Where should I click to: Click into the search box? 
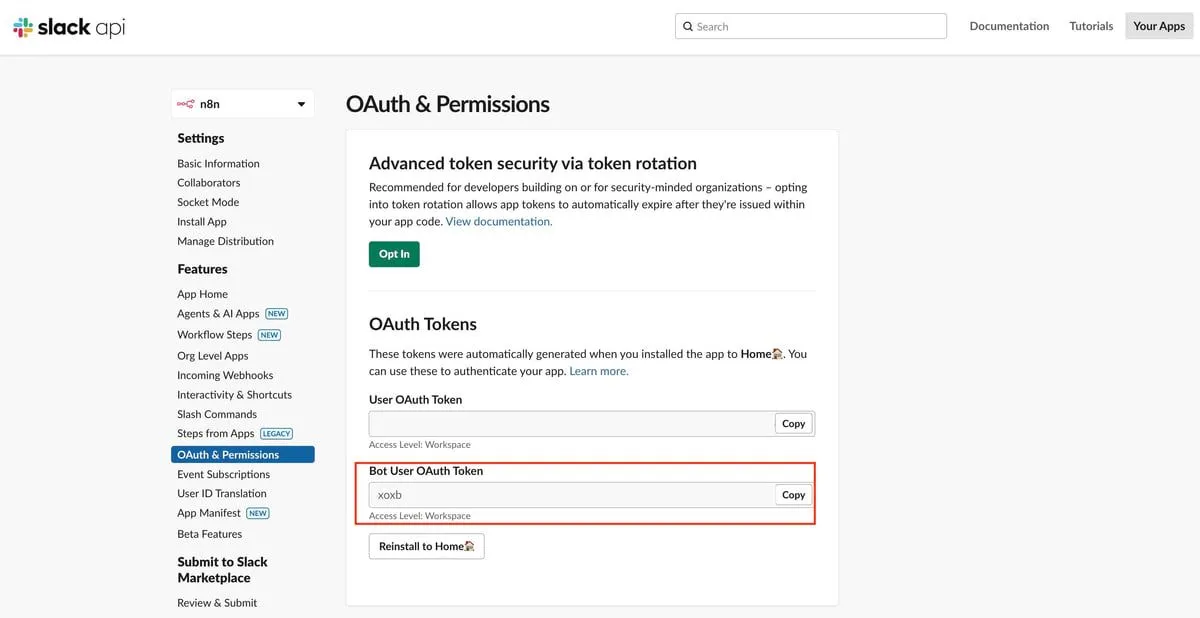(x=815, y=27)
